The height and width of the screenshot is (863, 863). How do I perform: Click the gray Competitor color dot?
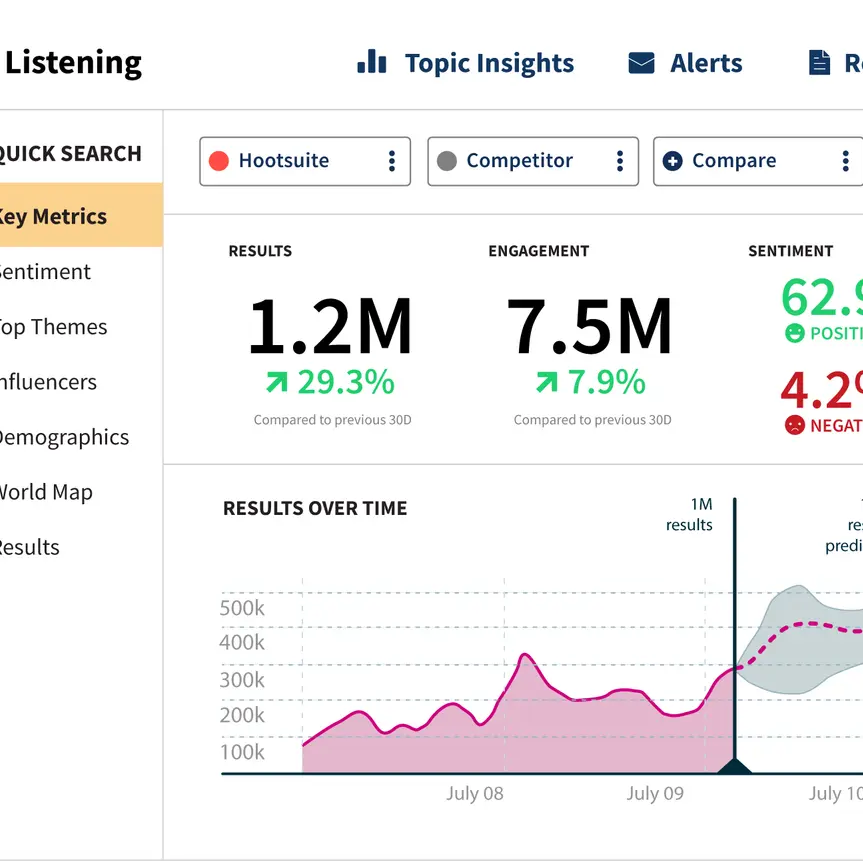(x=446, y=161)
